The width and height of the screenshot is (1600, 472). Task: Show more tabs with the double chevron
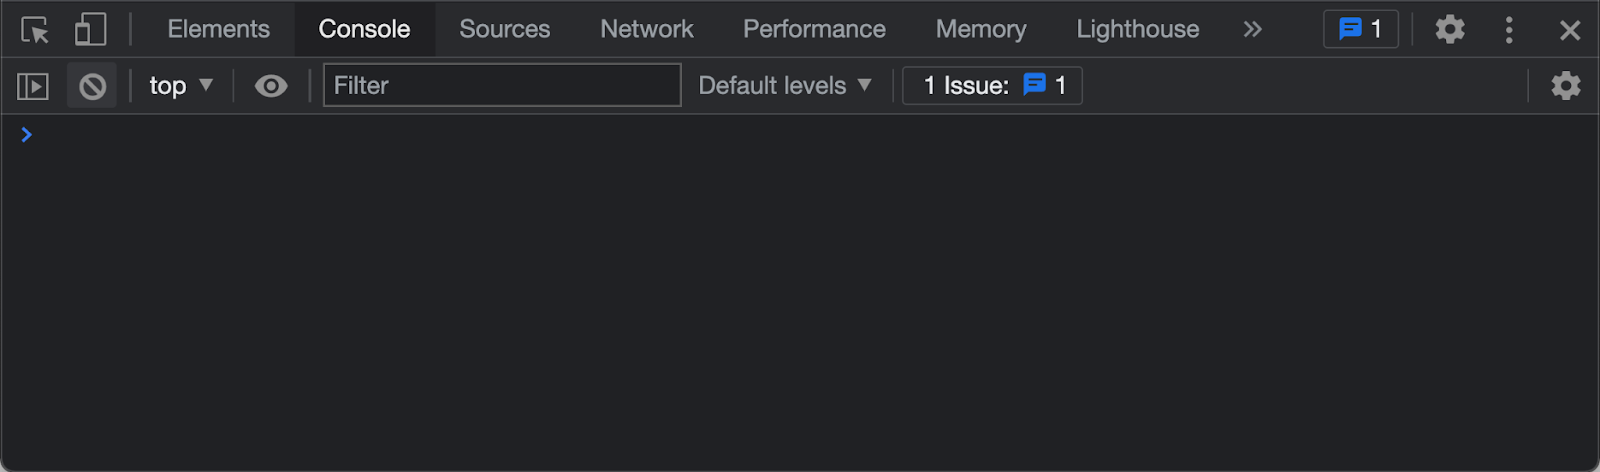pos(1252,29)
